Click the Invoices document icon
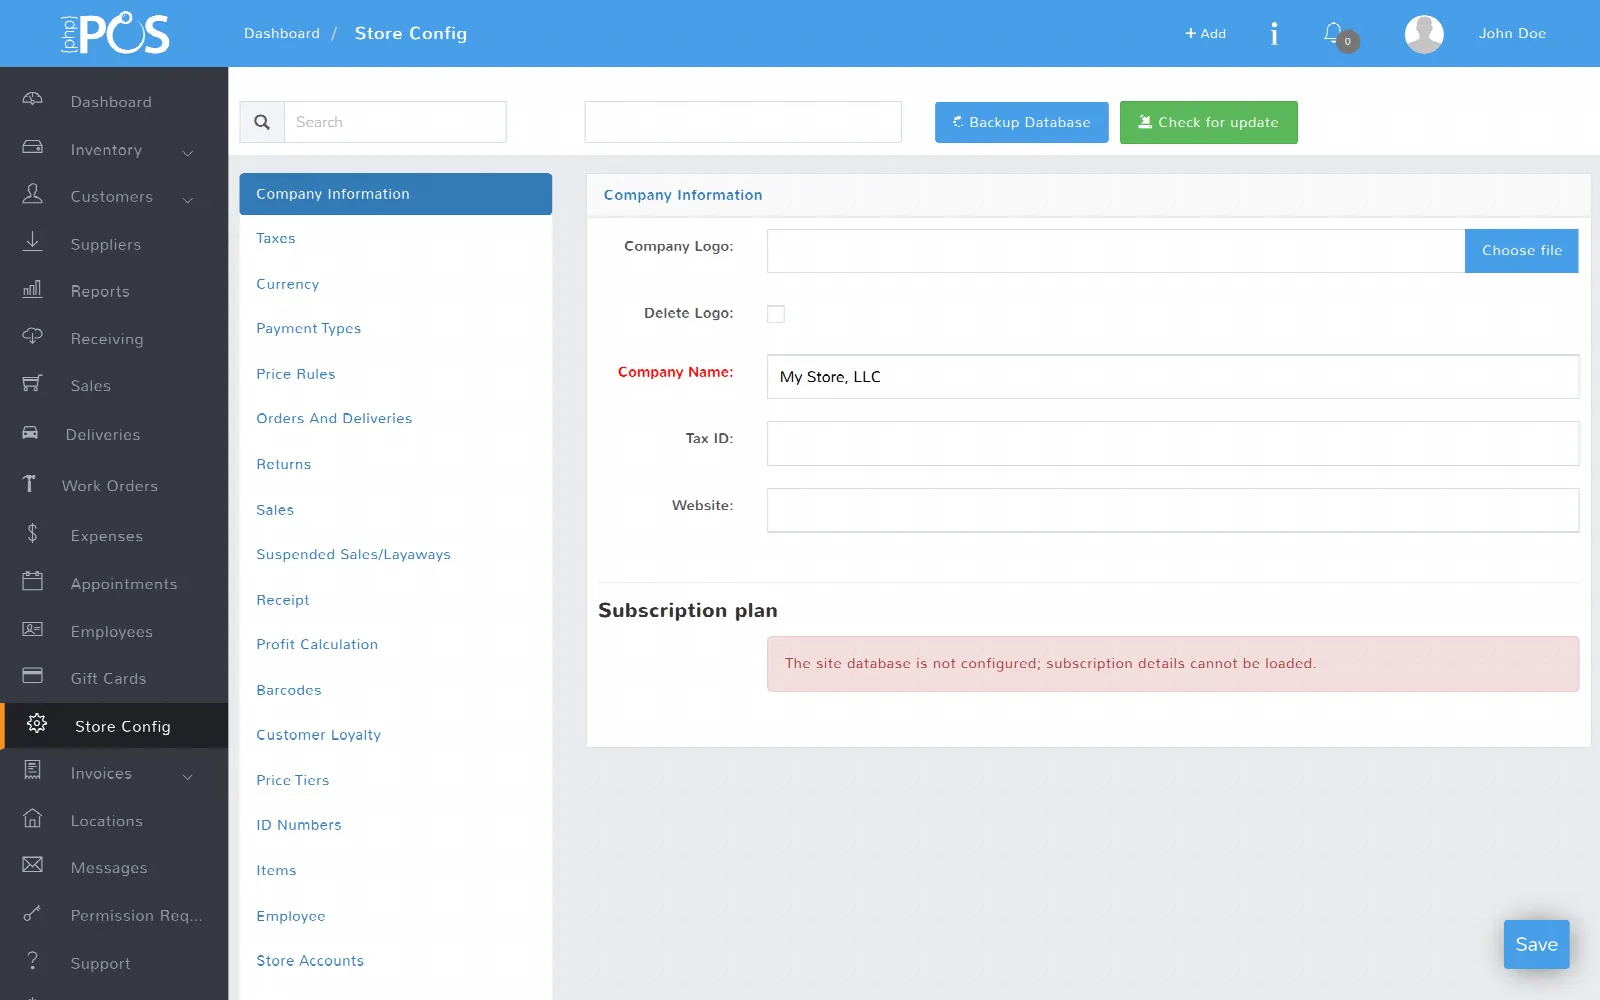This screenshot has height=1000, width=1600. pos(33,770)
